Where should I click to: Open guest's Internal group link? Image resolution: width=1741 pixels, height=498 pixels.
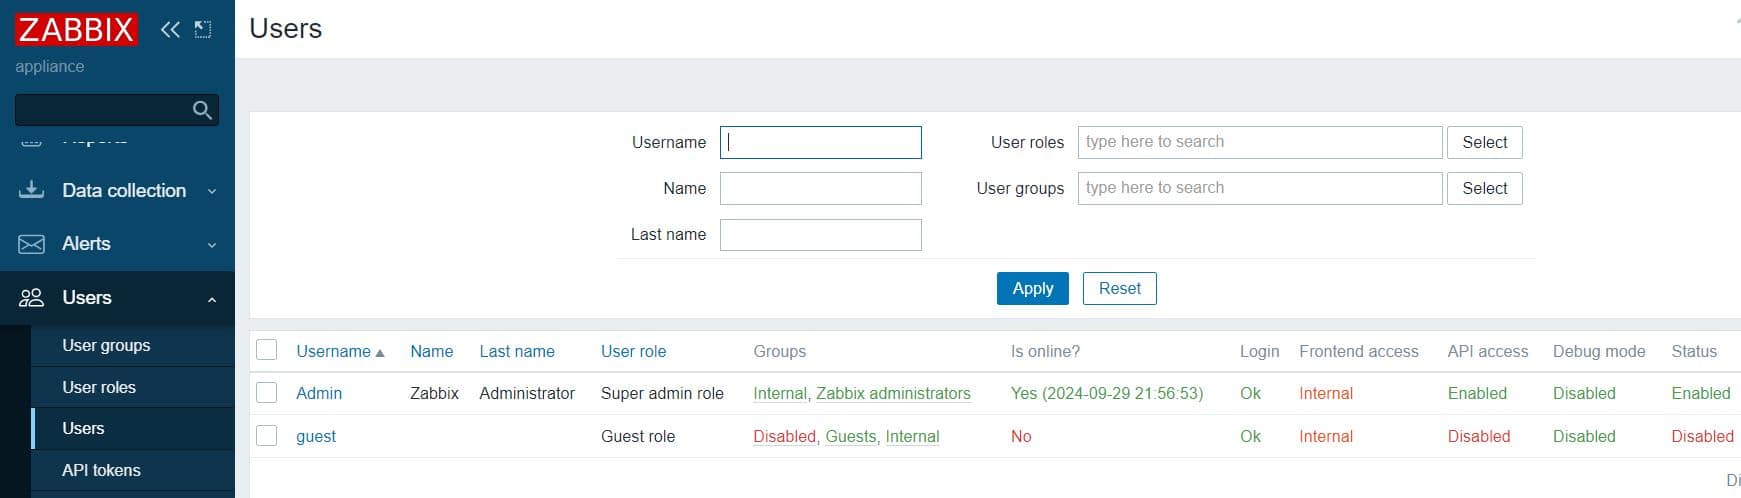point(912,436)
